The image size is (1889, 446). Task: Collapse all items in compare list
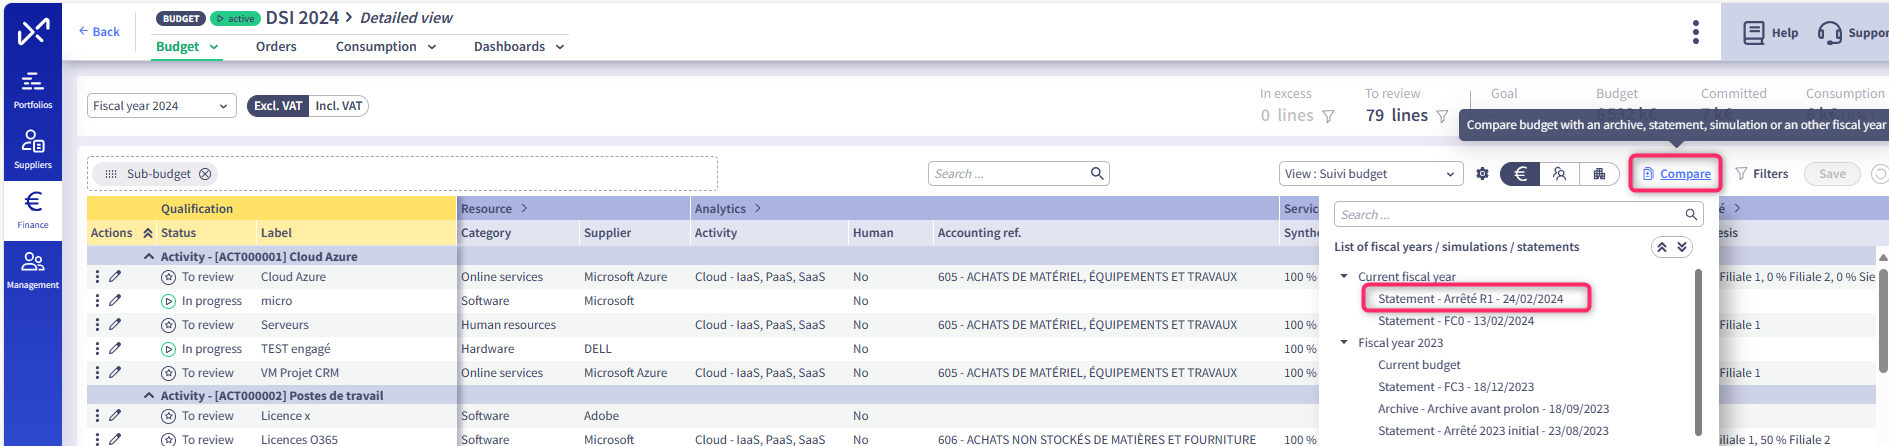pyautogui.click(x=1662, y=247)
